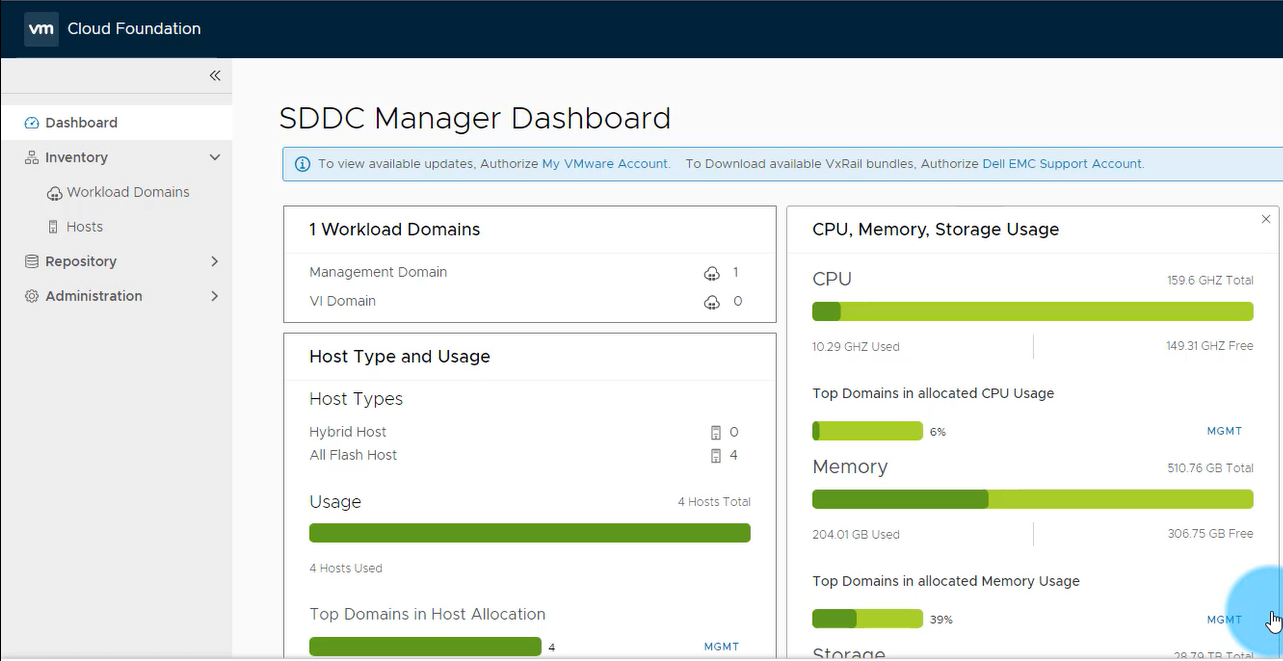
Task: Click the info icon in the update banner
Action: point(302,164)
